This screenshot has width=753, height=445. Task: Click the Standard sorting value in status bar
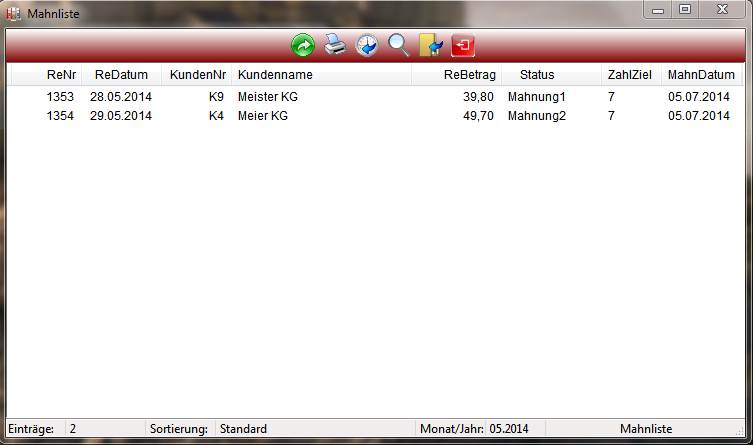[x=243, y=429]
